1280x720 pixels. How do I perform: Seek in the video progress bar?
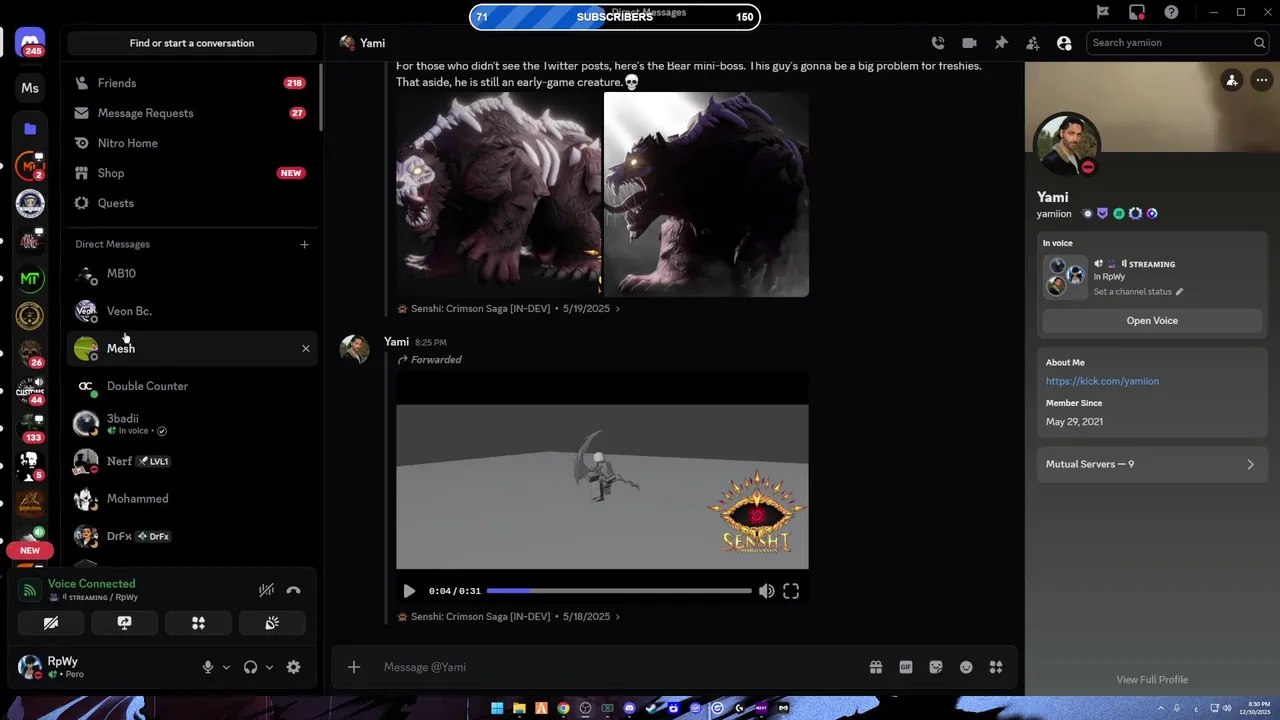pos(619,591)
